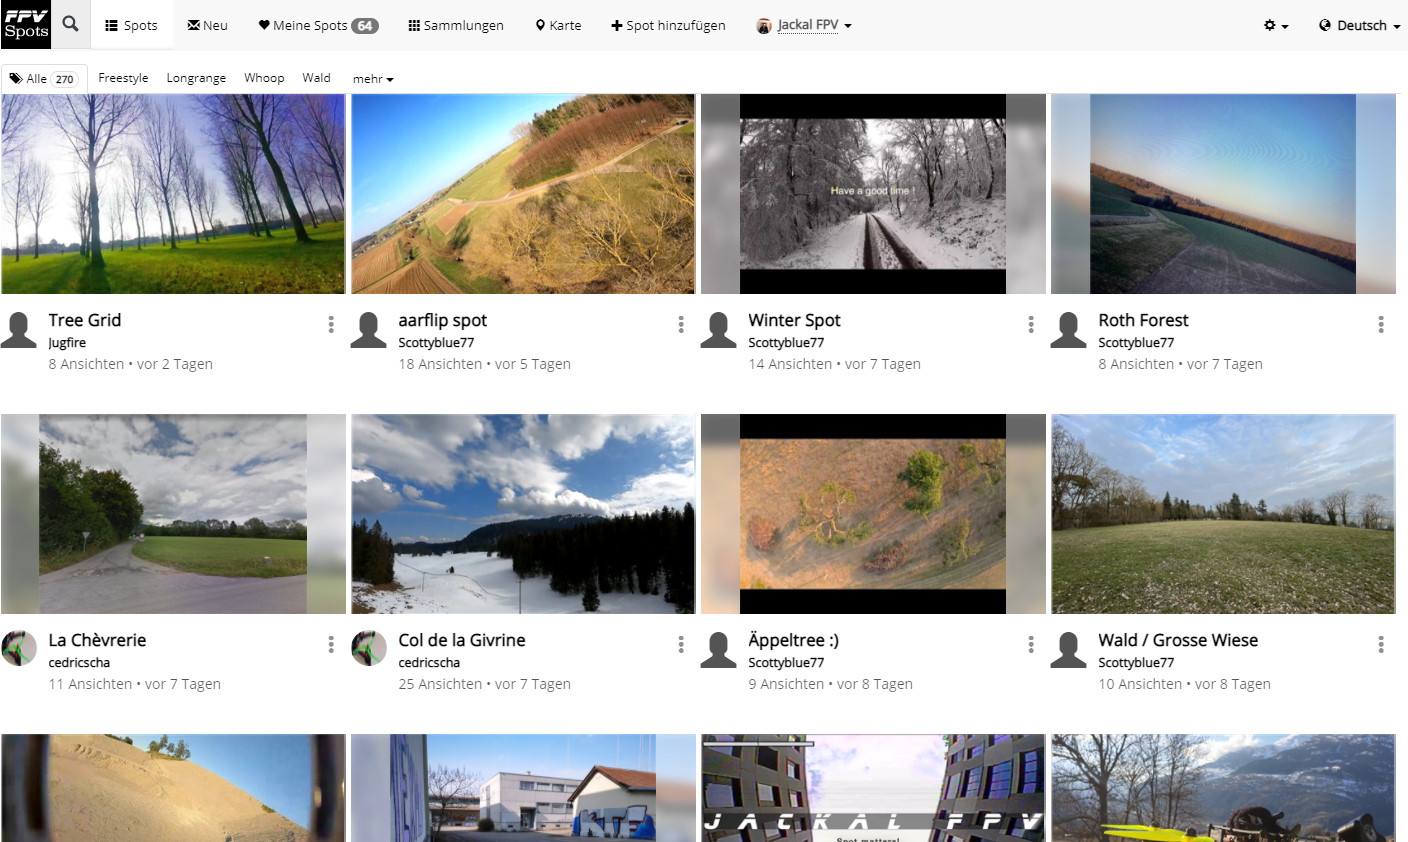Open Col de la Givrine three-dot menu
This screenshot has width=1408, height=842.
(681, 644)
